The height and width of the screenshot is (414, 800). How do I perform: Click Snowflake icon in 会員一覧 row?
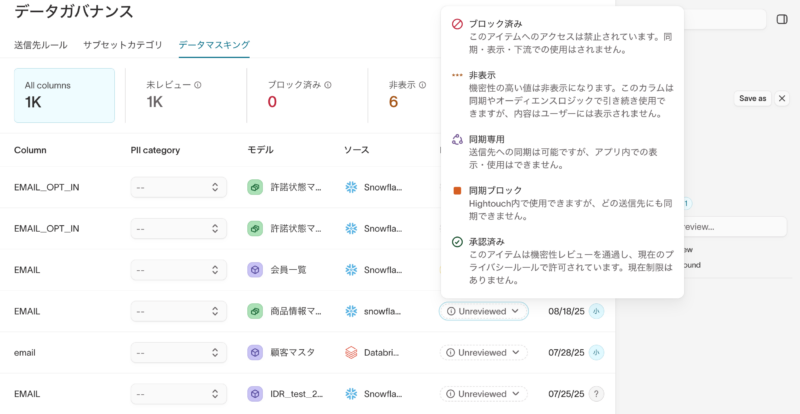tap(351, 270)
